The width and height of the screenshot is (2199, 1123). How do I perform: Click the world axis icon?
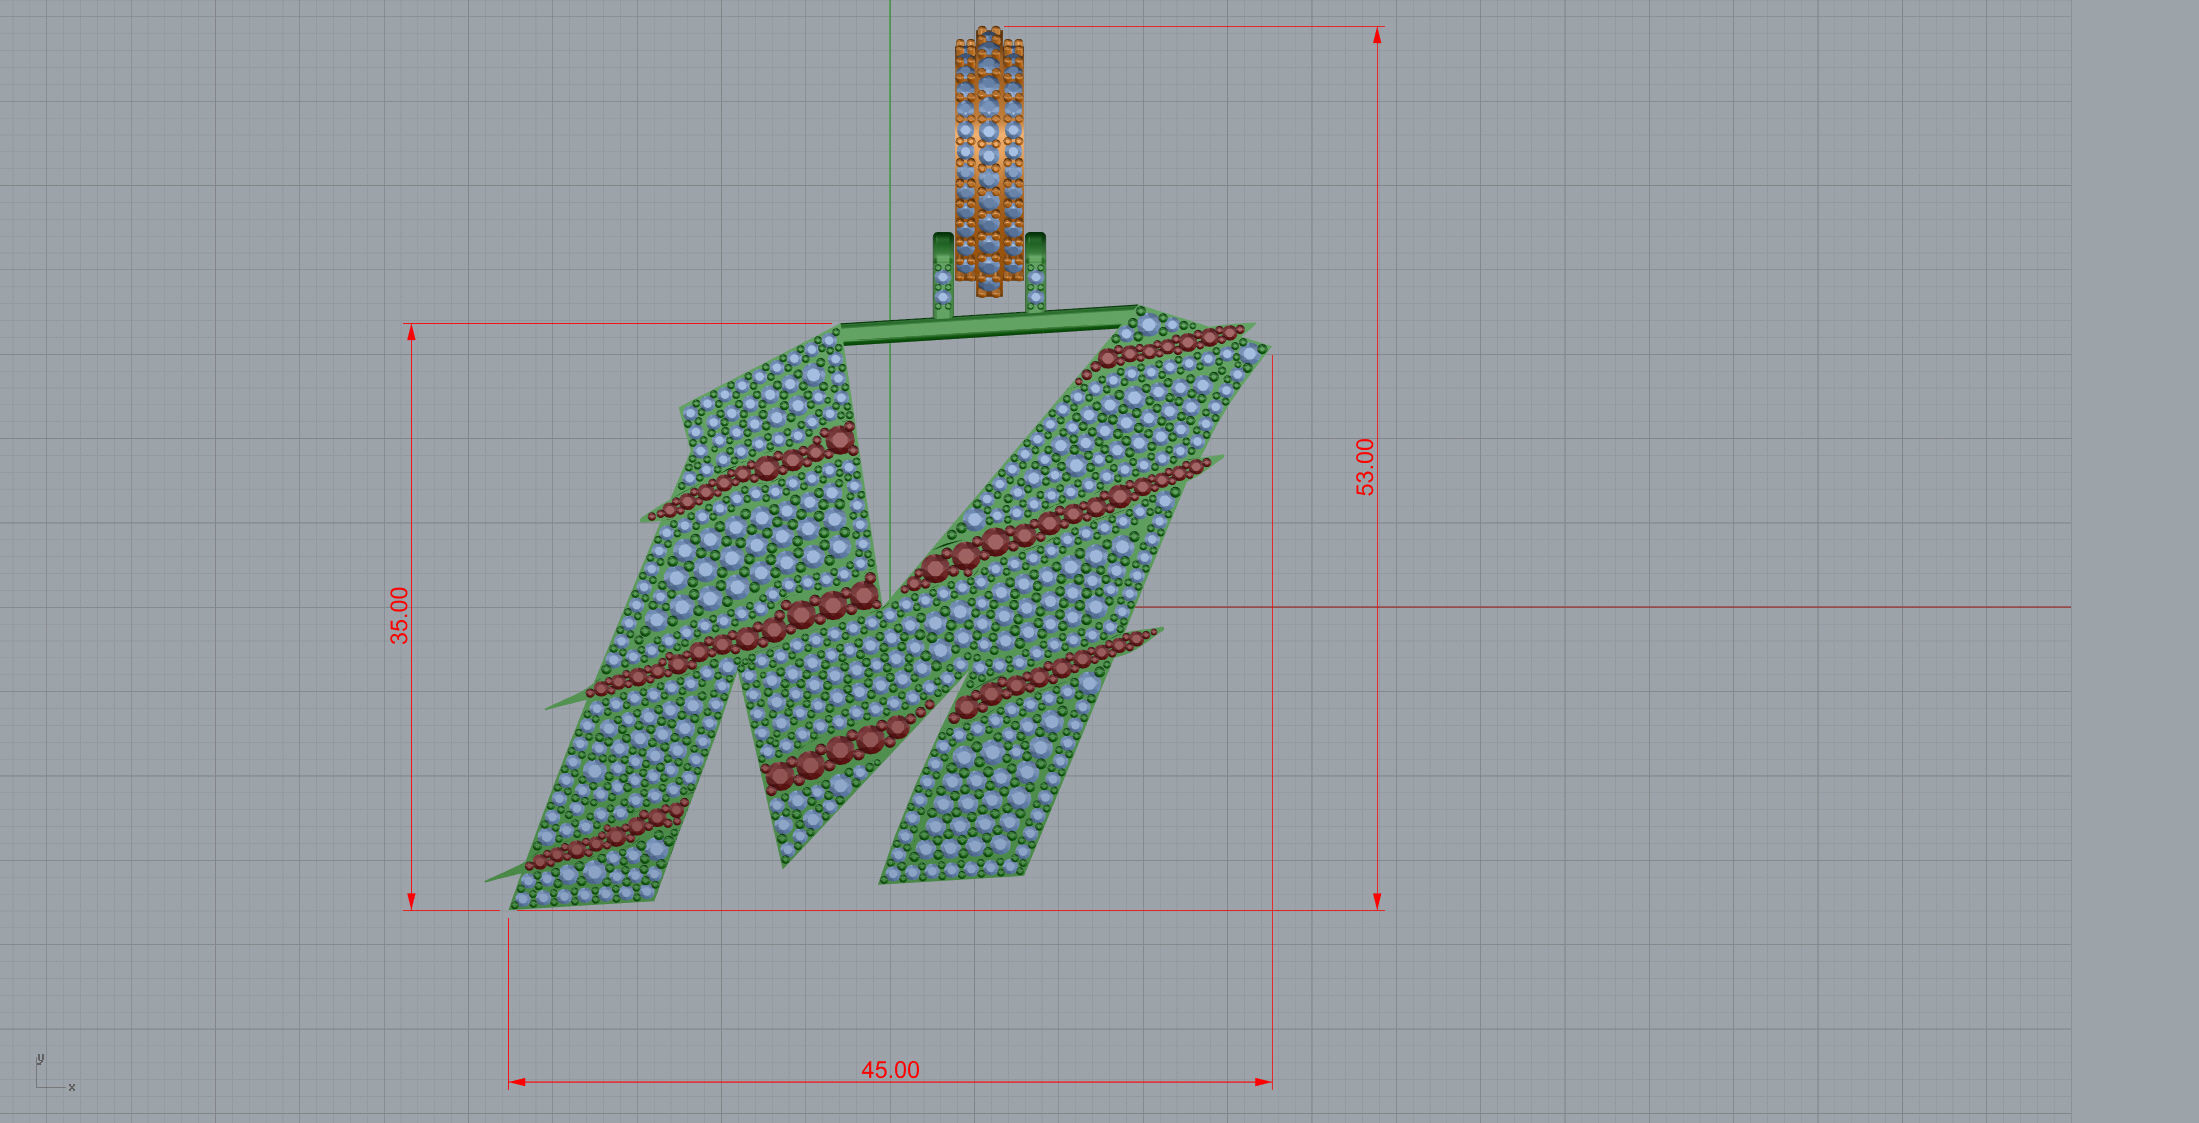pyautogui.click(x=55, y=1073)
